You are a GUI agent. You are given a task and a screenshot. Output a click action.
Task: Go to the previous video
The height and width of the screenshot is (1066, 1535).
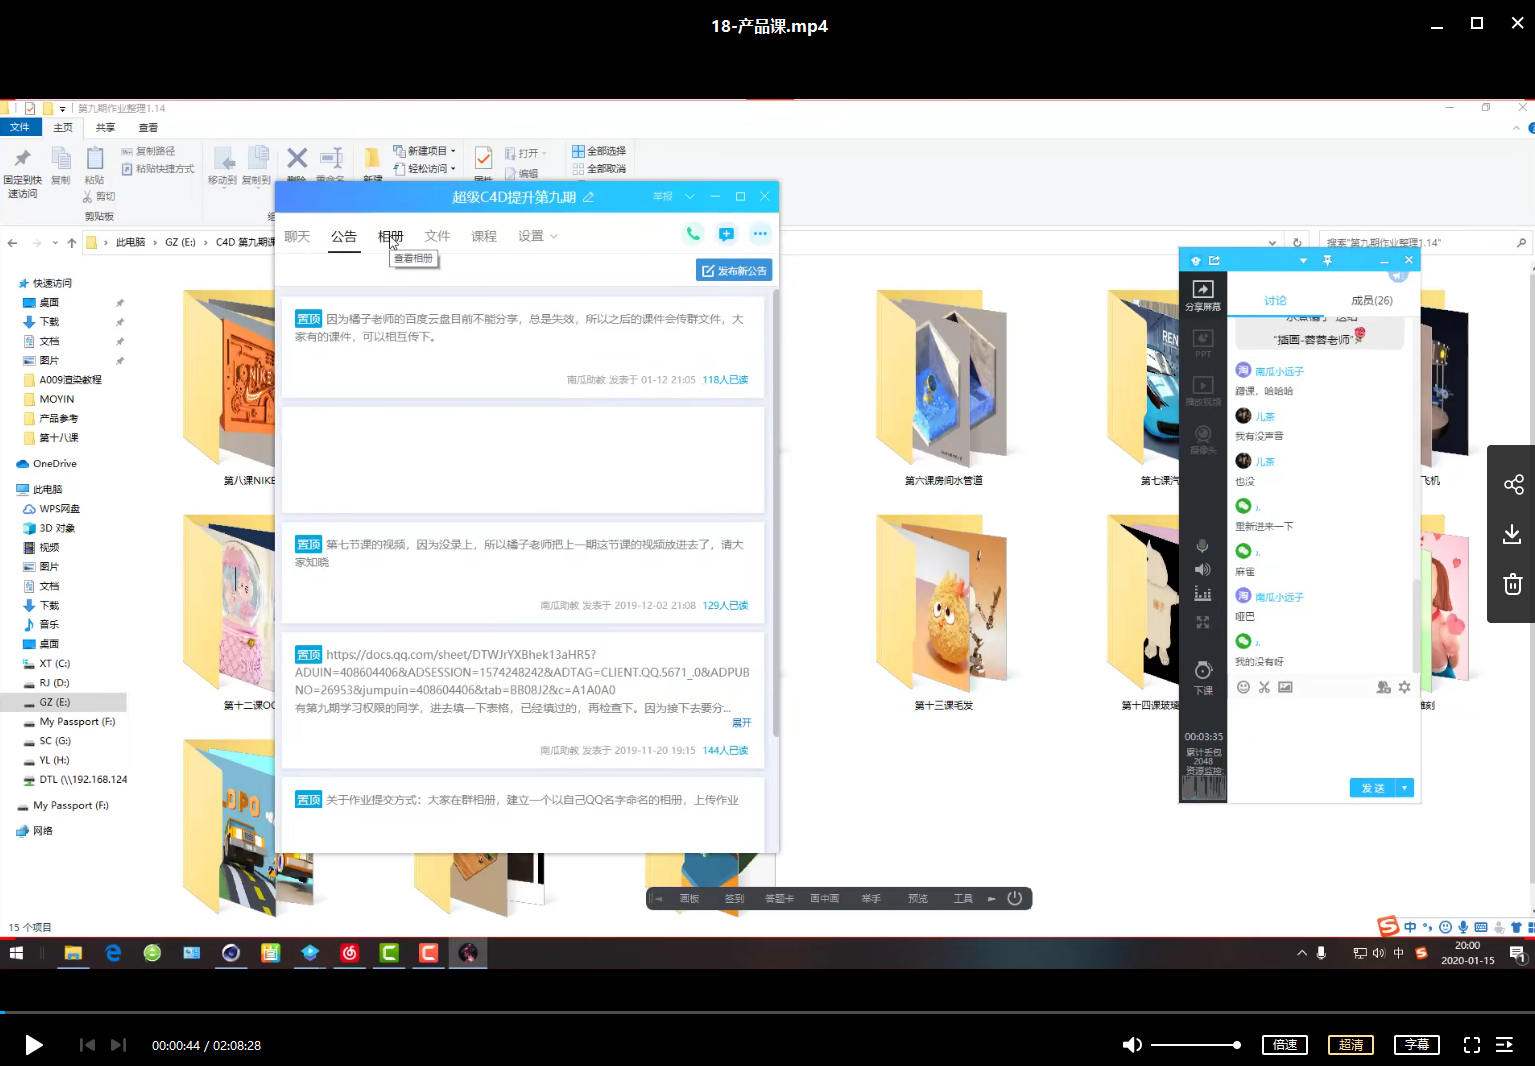tap(87, 1045)
